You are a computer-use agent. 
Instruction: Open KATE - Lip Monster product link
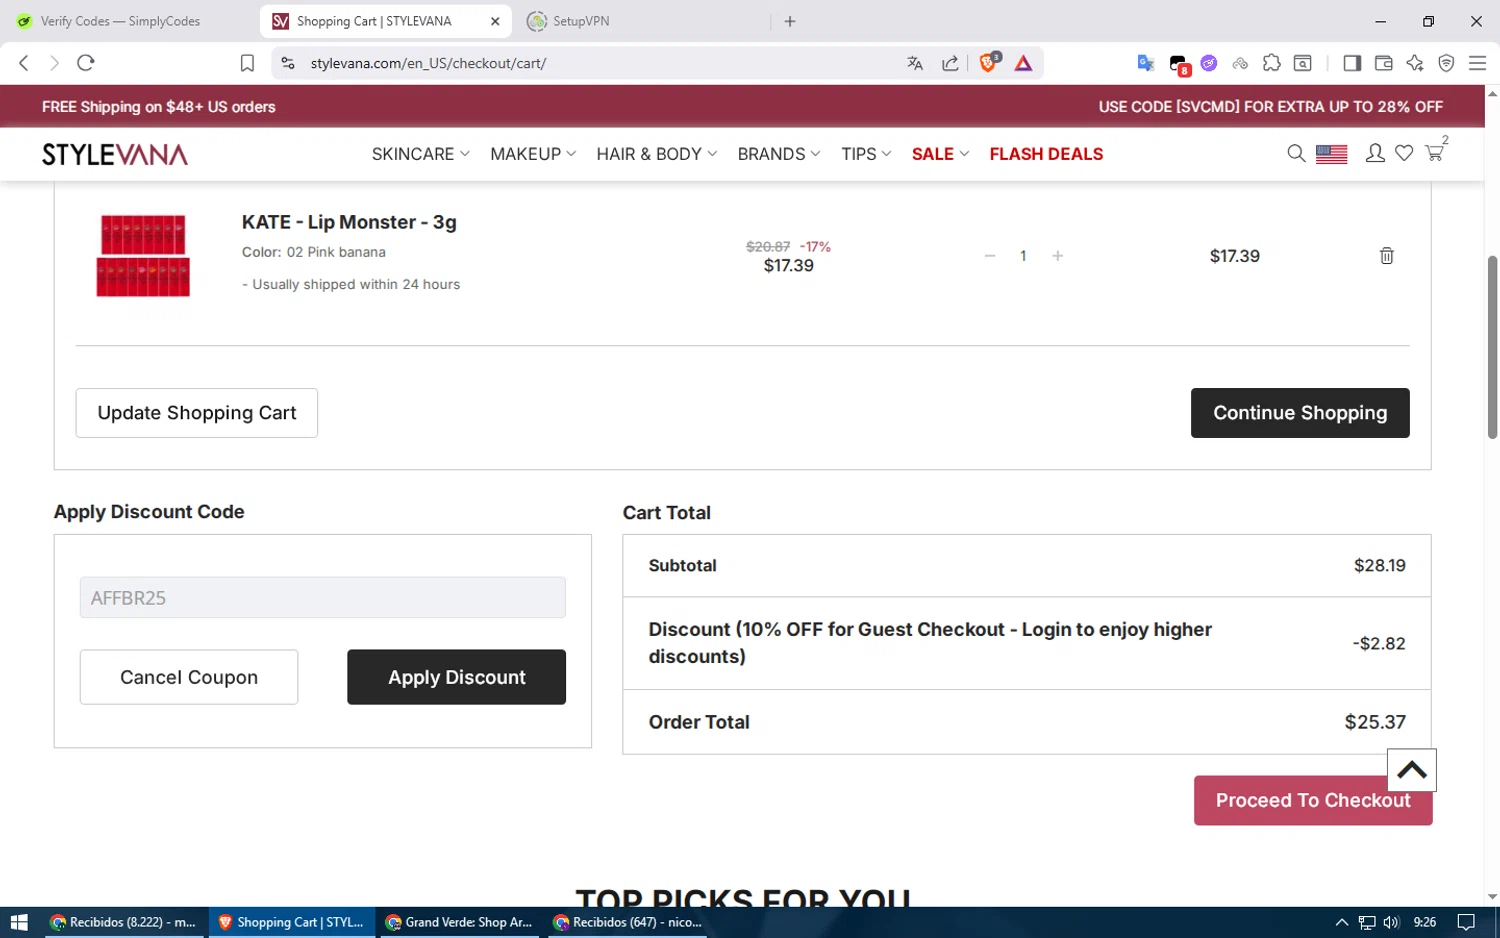pos(349,222)
